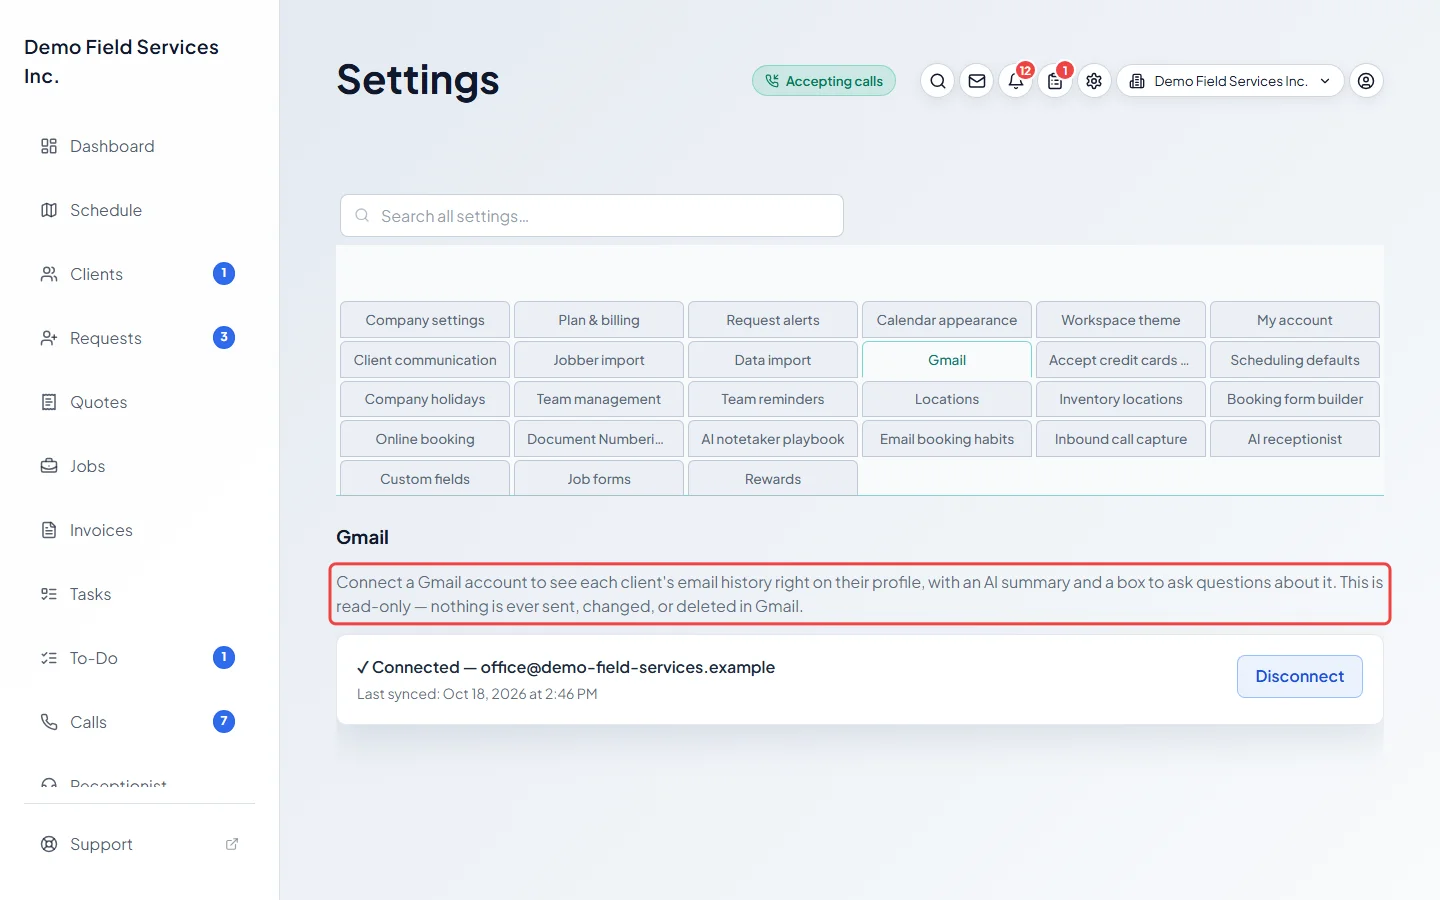
Task: Select the connected office@demo-field-services.example text
Action: (x=628, y=667)
